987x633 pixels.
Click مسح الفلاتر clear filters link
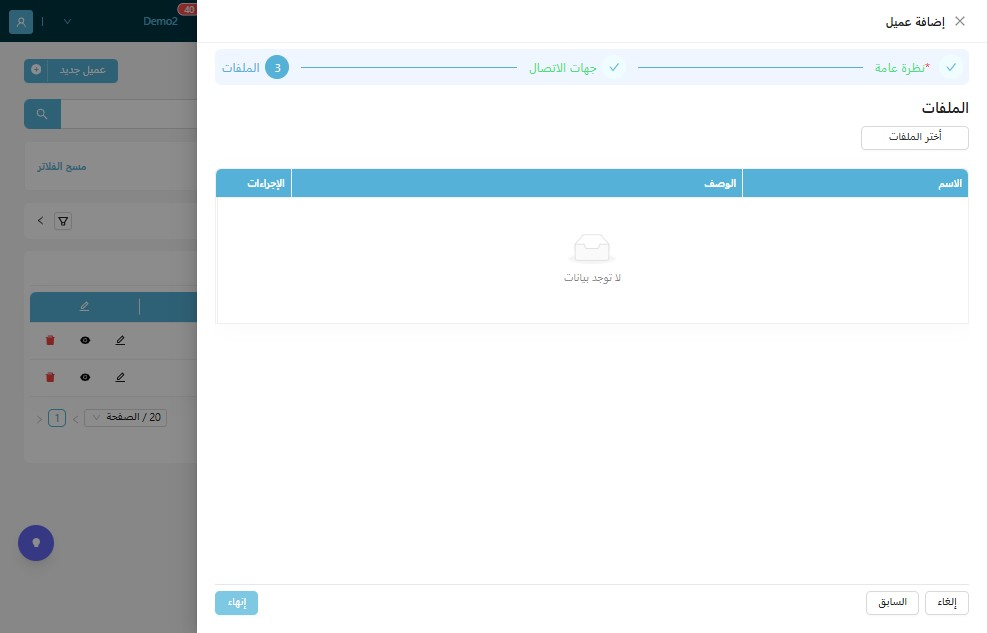[62, 167]
